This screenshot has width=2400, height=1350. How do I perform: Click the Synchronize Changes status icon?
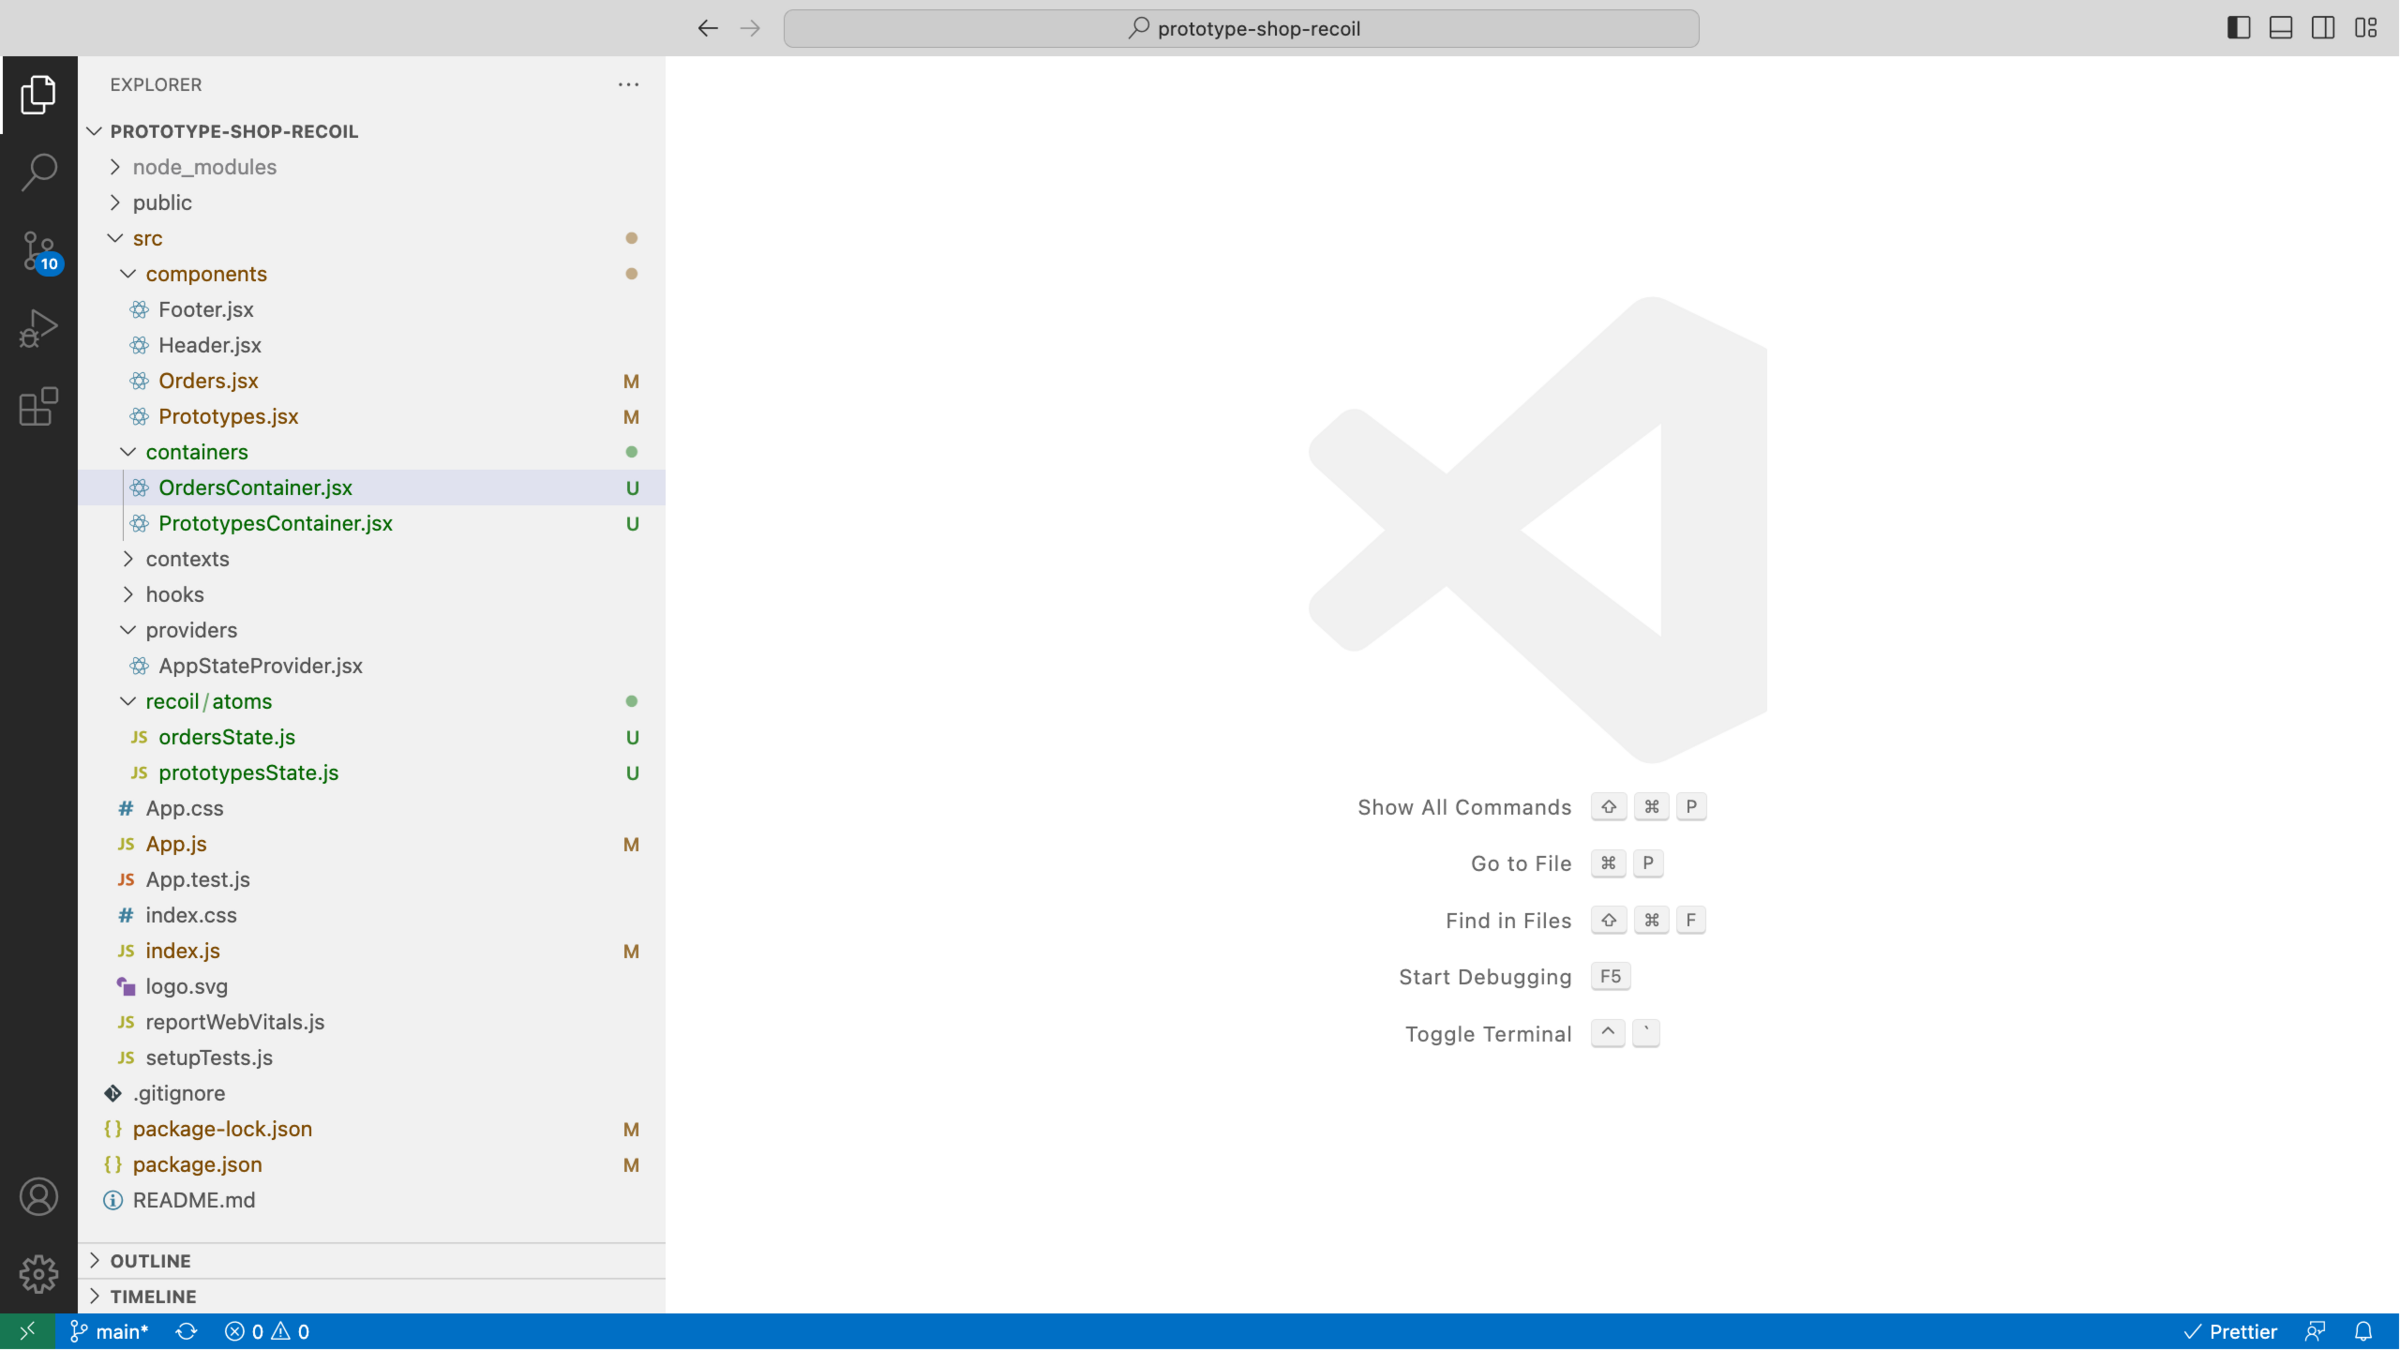(x=186, y=1331)
